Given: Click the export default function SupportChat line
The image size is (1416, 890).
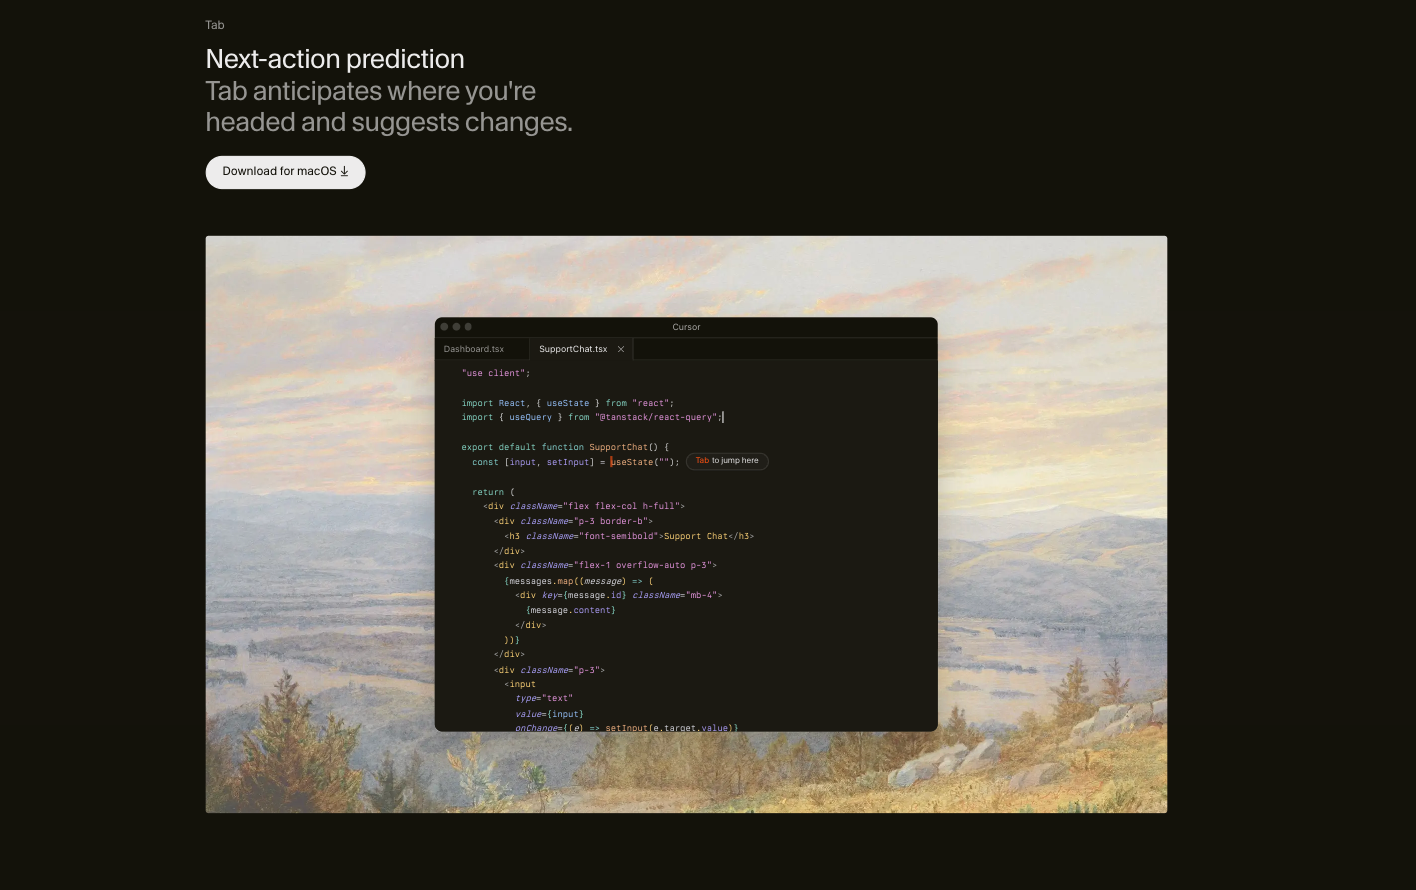Looking at the screenshot, I should tap(565, 447).
